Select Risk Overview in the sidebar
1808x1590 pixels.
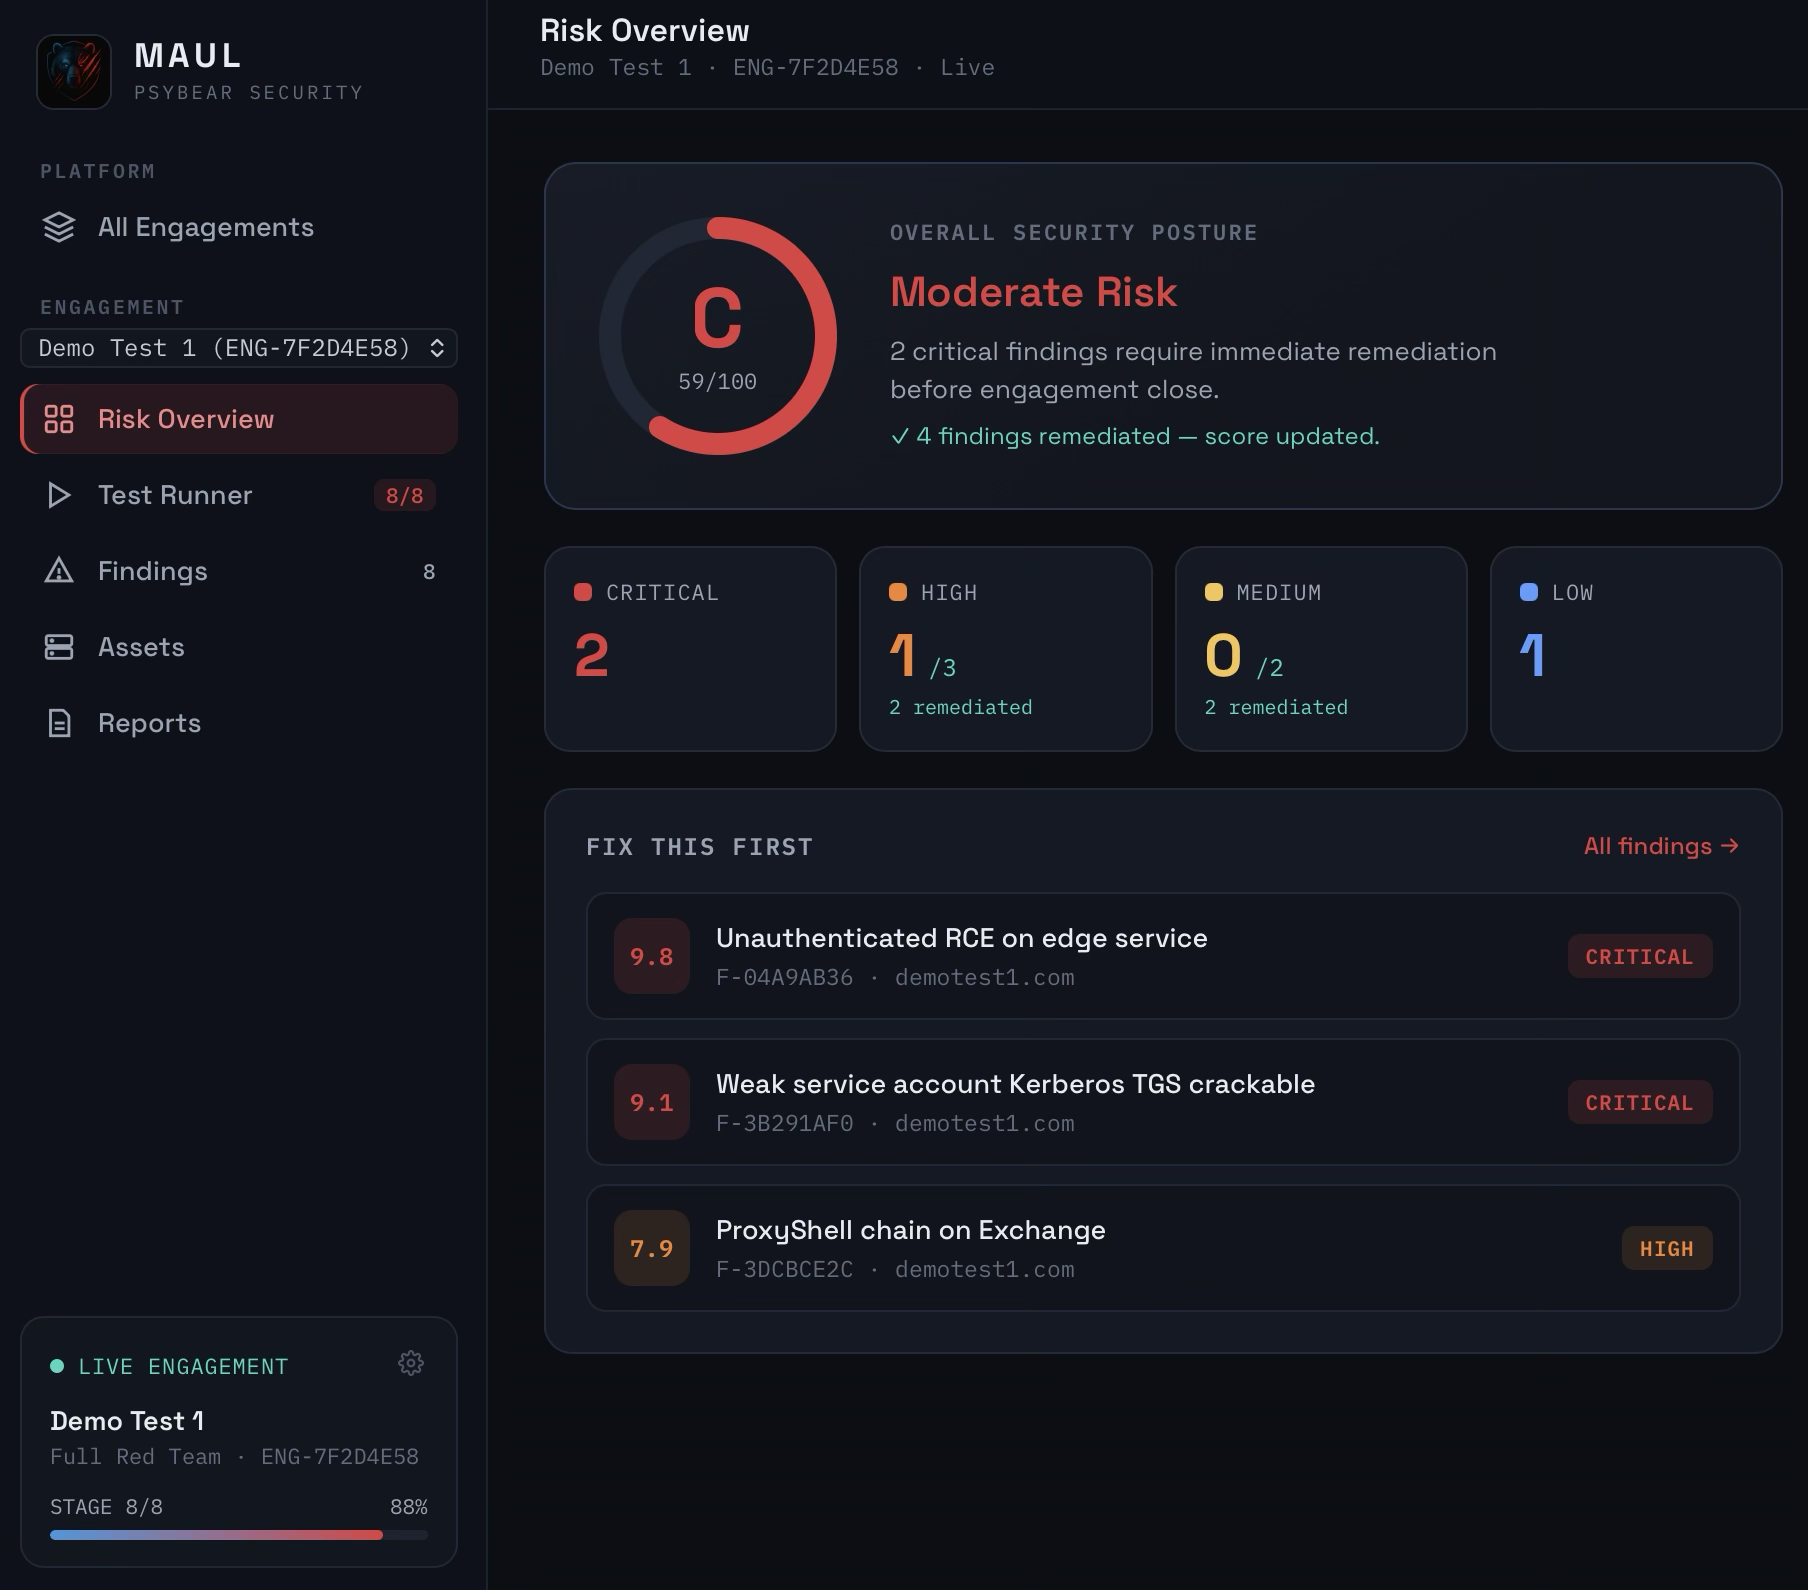point(239,419)
